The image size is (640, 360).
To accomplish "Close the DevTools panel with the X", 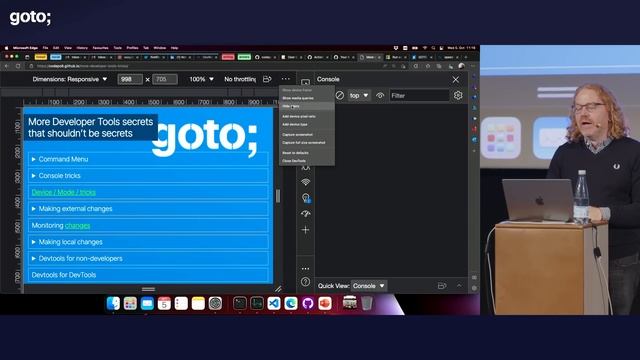I will 456,80.
